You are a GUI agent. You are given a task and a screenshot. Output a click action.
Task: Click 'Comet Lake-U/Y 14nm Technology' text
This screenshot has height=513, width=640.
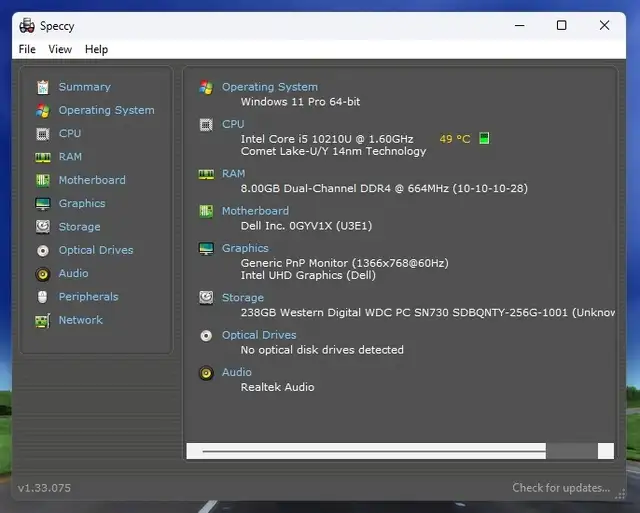pos(333,151)
